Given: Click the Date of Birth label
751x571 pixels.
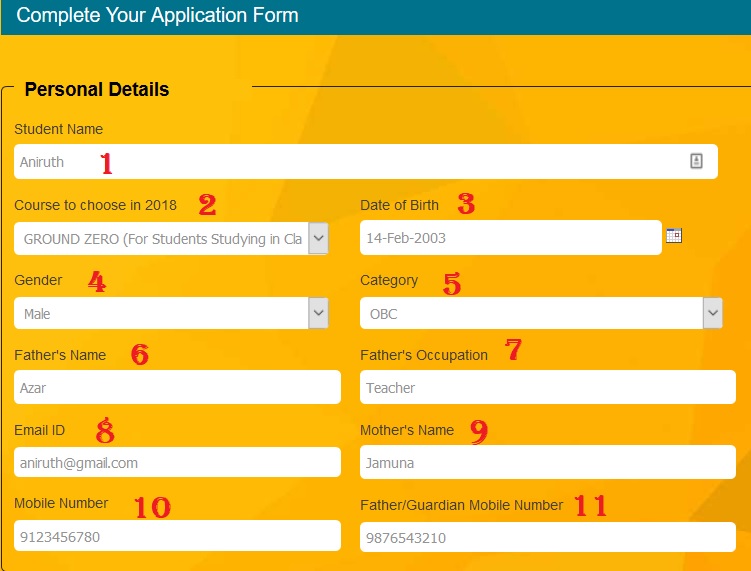Looking at the screenshot, I should pyautogui.click(x=399, y=205).
